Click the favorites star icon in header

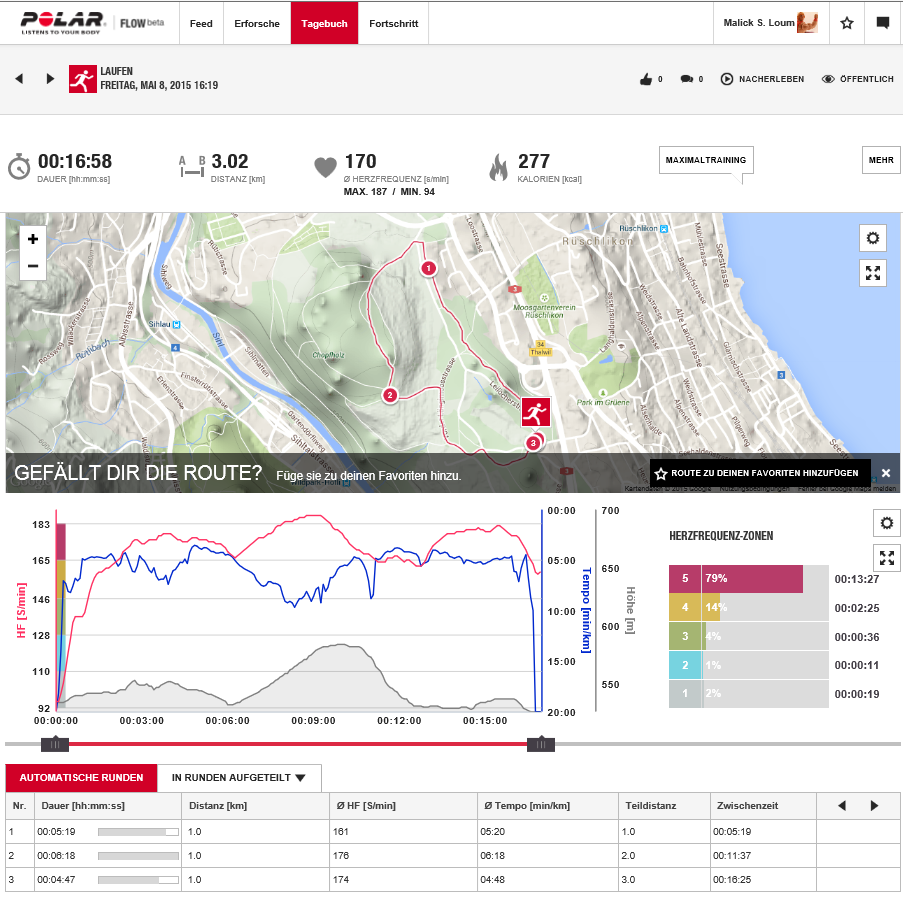(847, 23)
